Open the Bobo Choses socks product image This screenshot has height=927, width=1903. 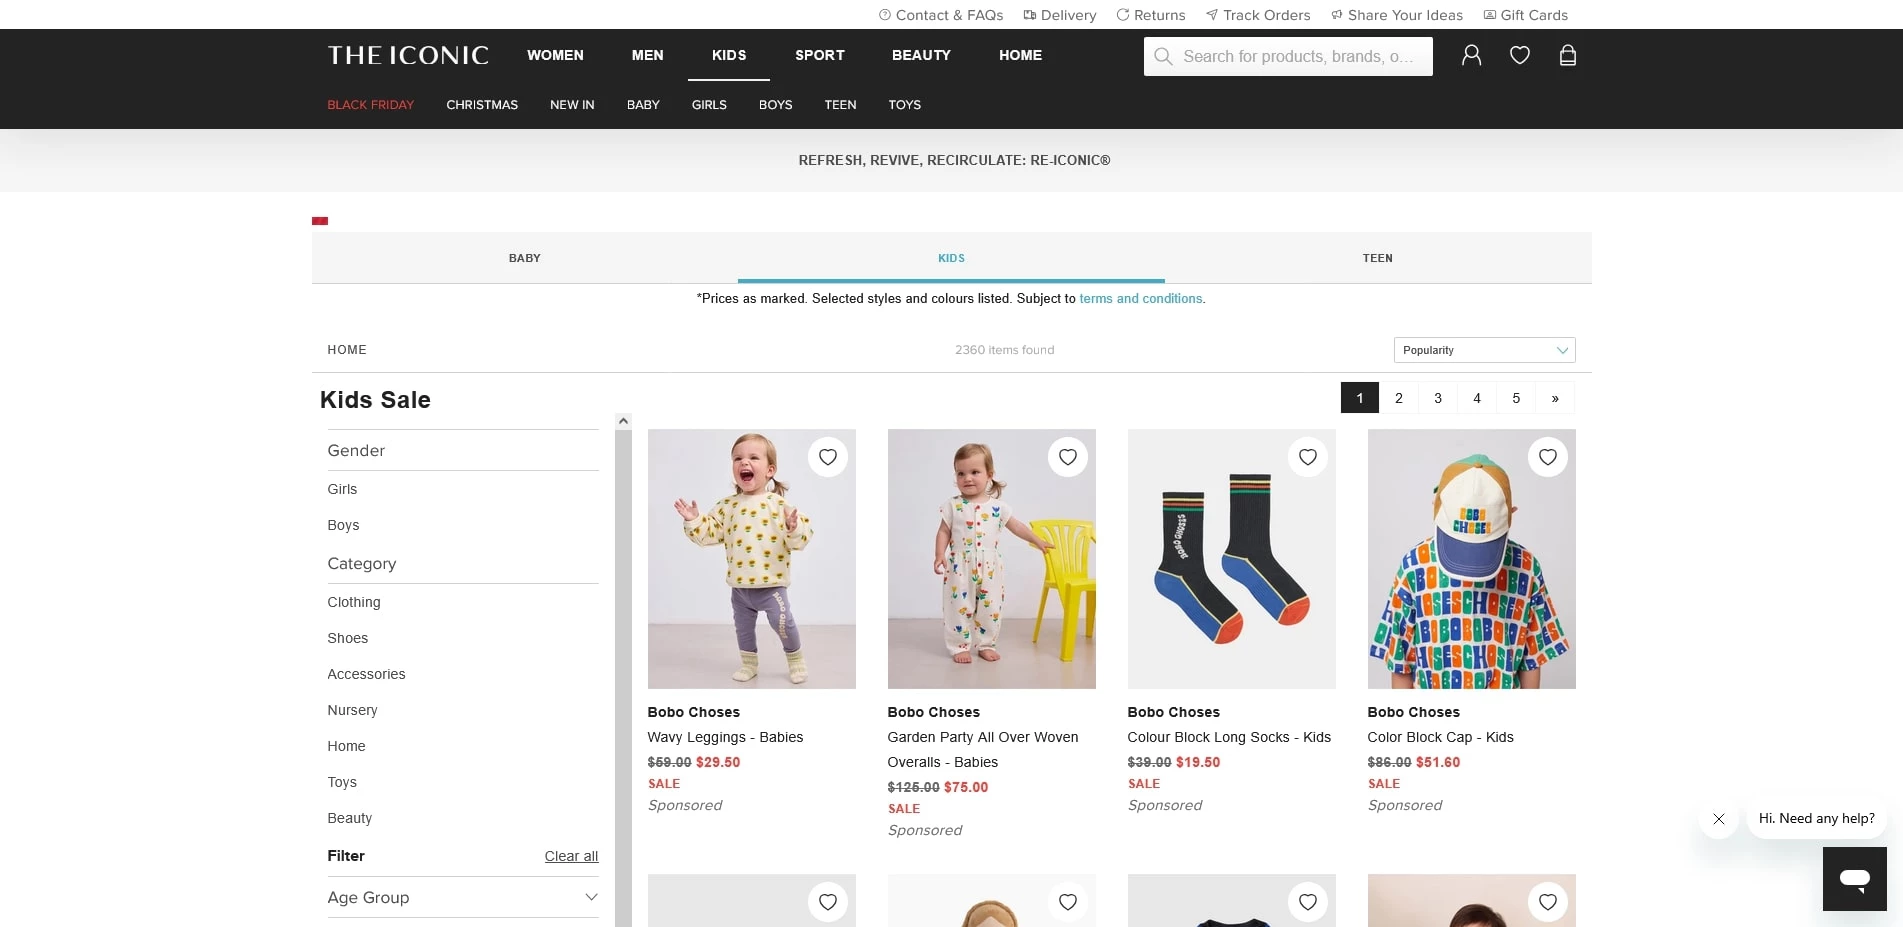[x=1231, y=559]
